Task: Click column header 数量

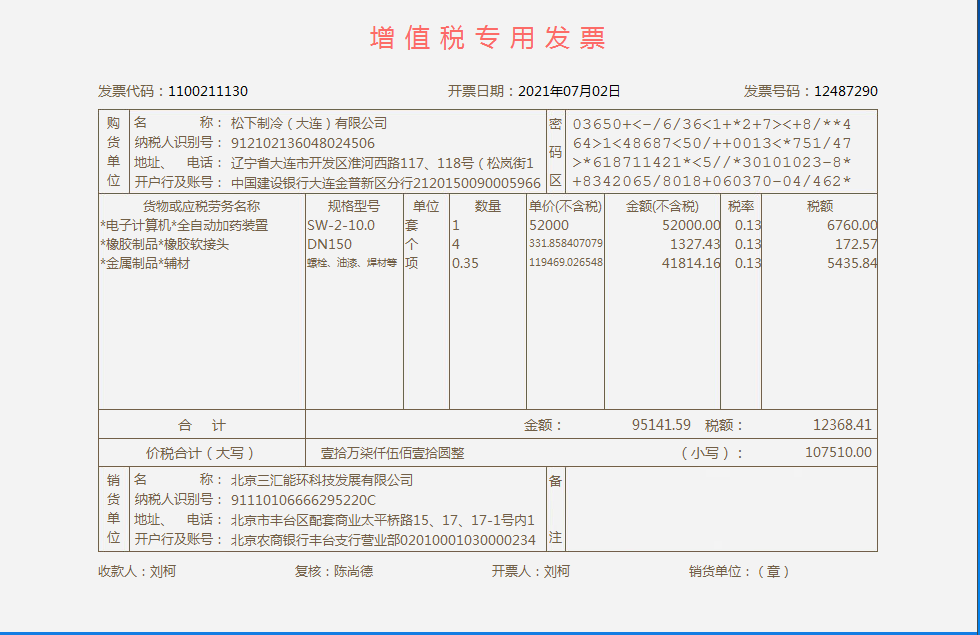Action: 488,206
